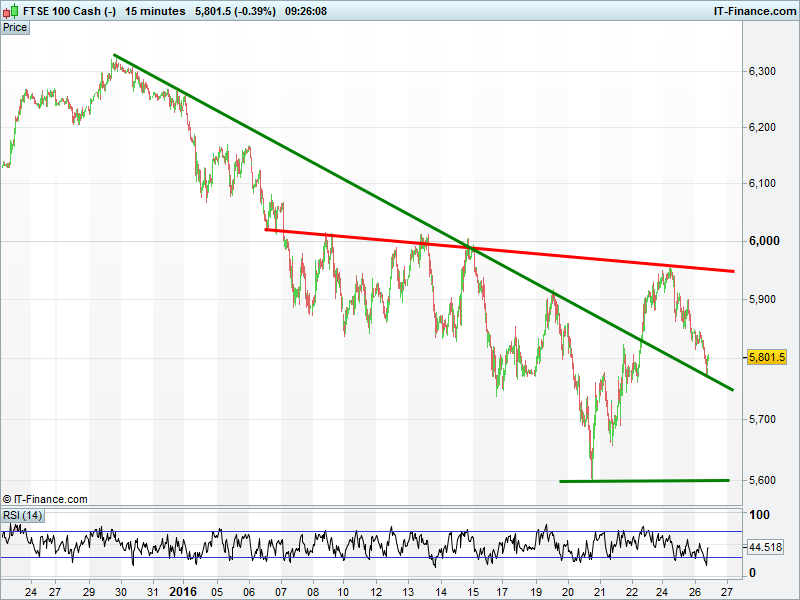Click the RSI axis label 0
This screenshot has height=600, width=800.
[752, 573]
